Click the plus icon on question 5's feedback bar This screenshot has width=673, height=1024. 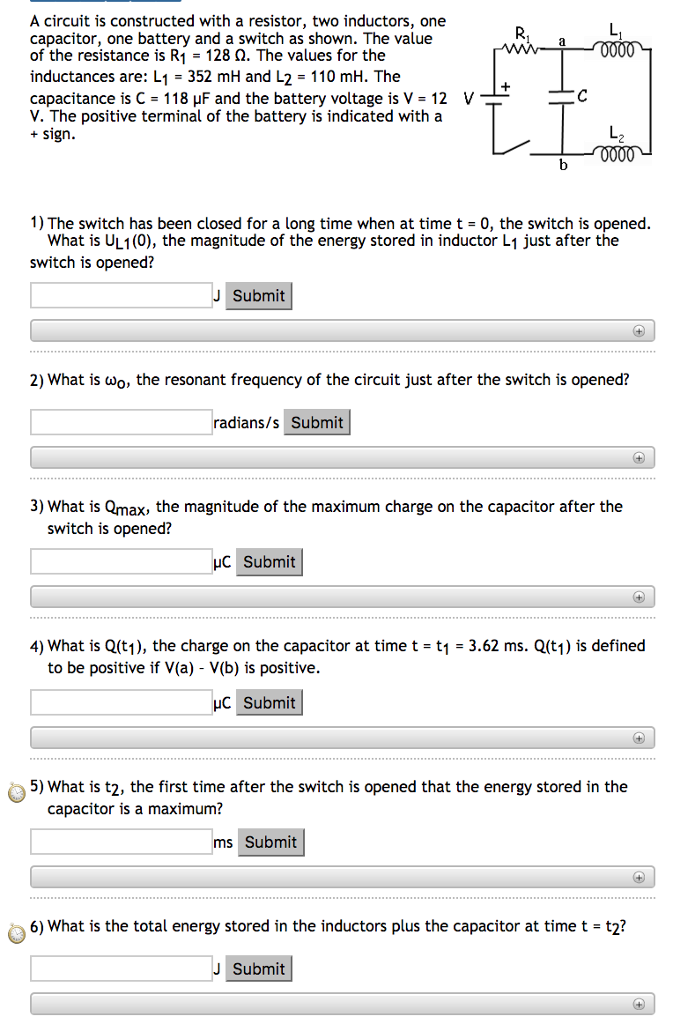[640, 876]
